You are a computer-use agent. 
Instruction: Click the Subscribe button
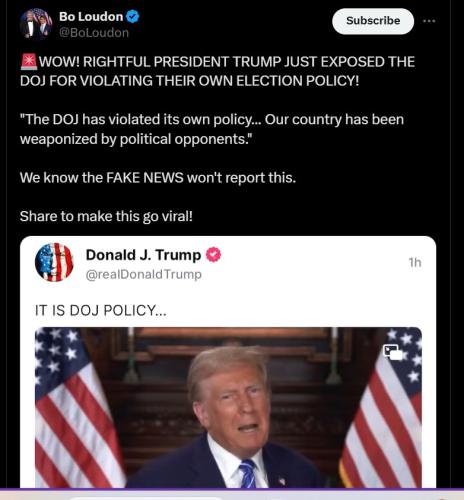pos(373,21)
